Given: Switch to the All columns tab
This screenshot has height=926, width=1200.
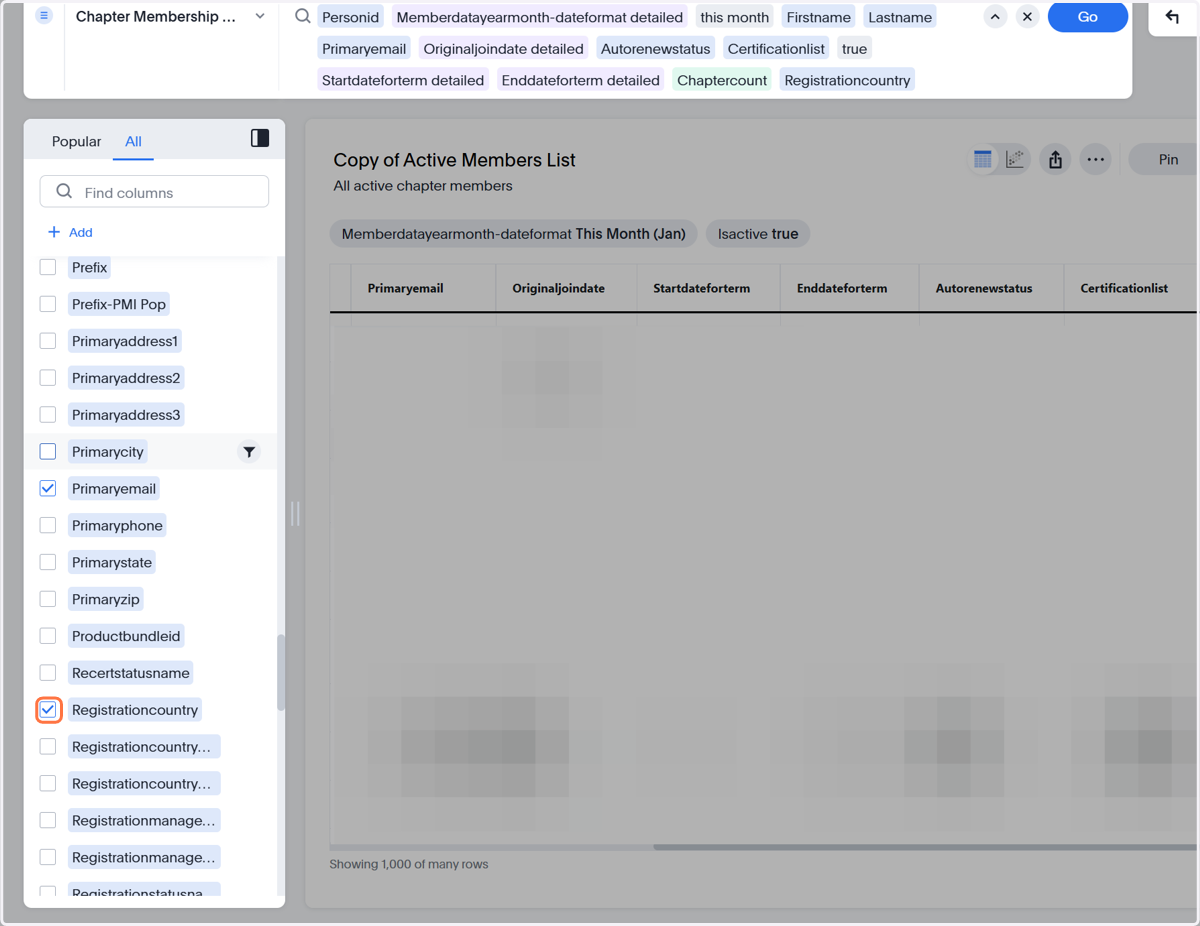Looking at the screenshot, I should pos(133,141).
